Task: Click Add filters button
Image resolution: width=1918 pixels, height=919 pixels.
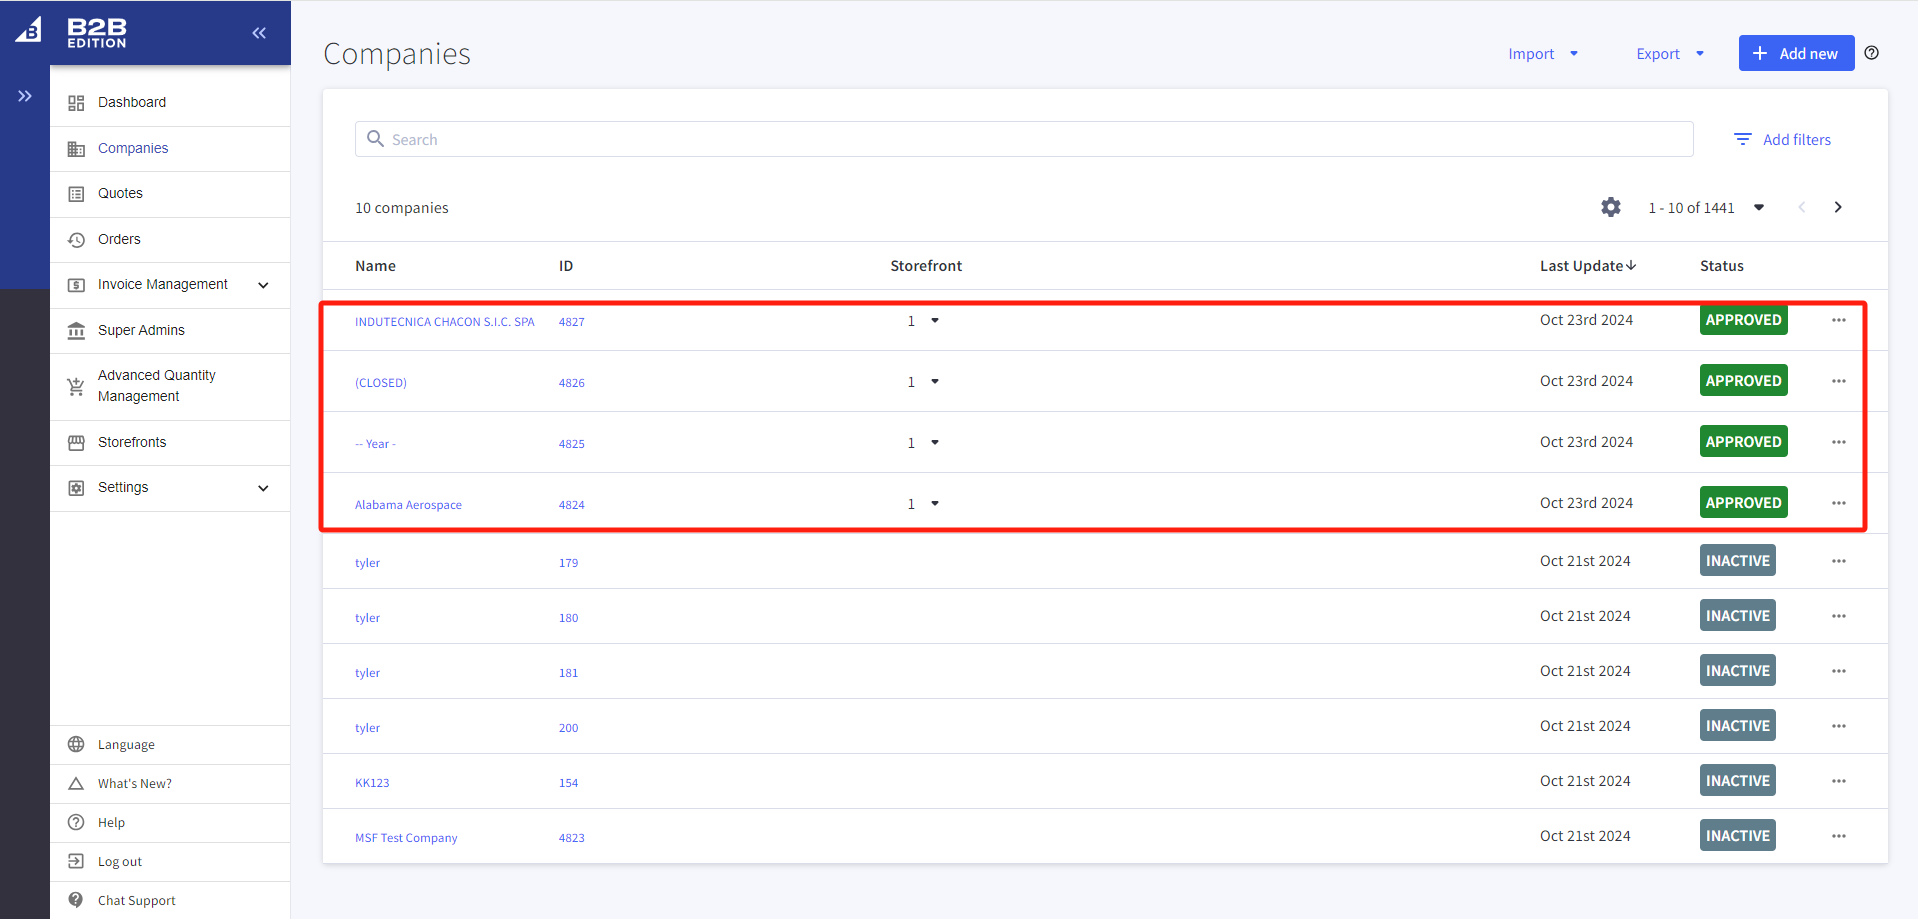Action: point(1783,140)
